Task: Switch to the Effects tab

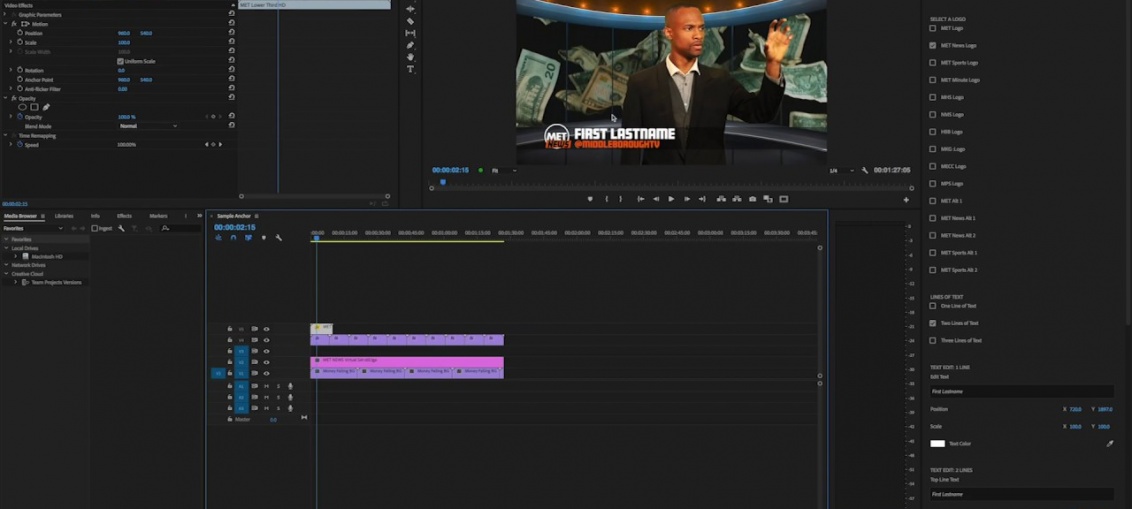Action: [124, 216]
